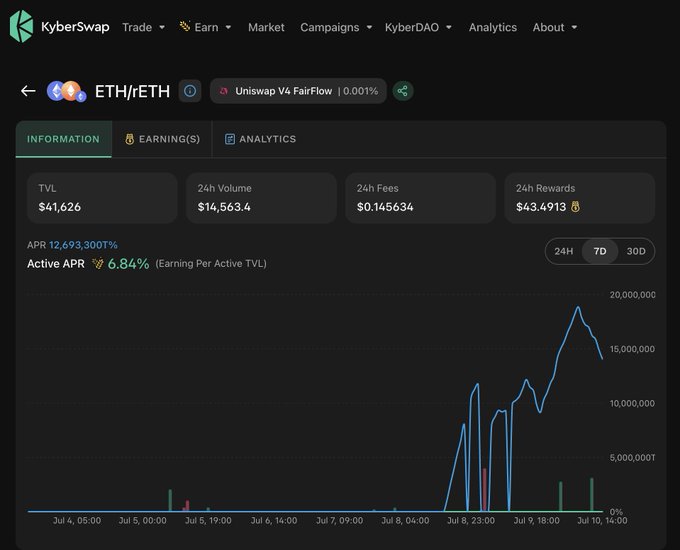Select the 7D chart range

click(600, 251)
